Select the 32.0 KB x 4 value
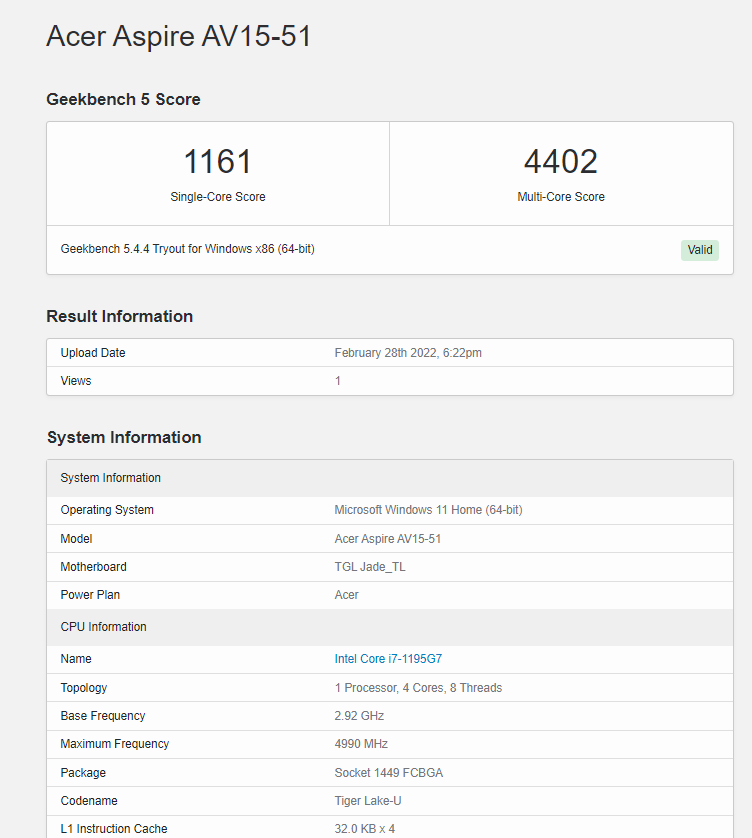Image resolution: width=752 pixels, height=838 pixels. tap(365, 829)
